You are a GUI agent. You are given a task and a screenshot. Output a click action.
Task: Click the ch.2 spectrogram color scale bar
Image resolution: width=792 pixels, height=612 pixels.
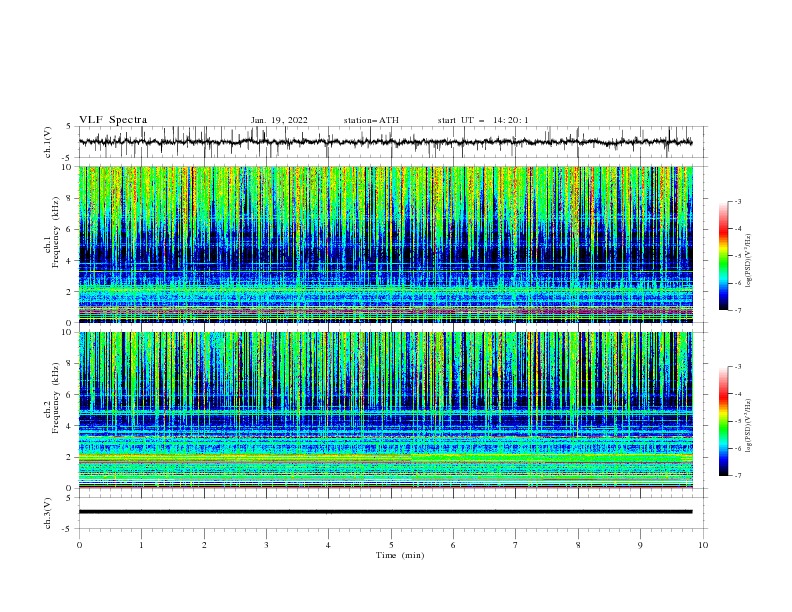coord(723,421)
